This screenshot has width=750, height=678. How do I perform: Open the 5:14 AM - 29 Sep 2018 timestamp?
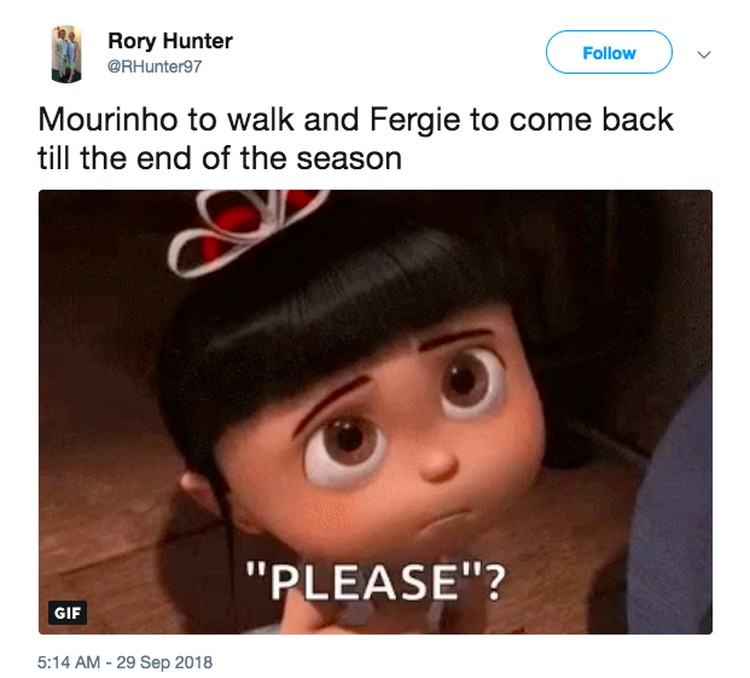click(x=125, y=662)
